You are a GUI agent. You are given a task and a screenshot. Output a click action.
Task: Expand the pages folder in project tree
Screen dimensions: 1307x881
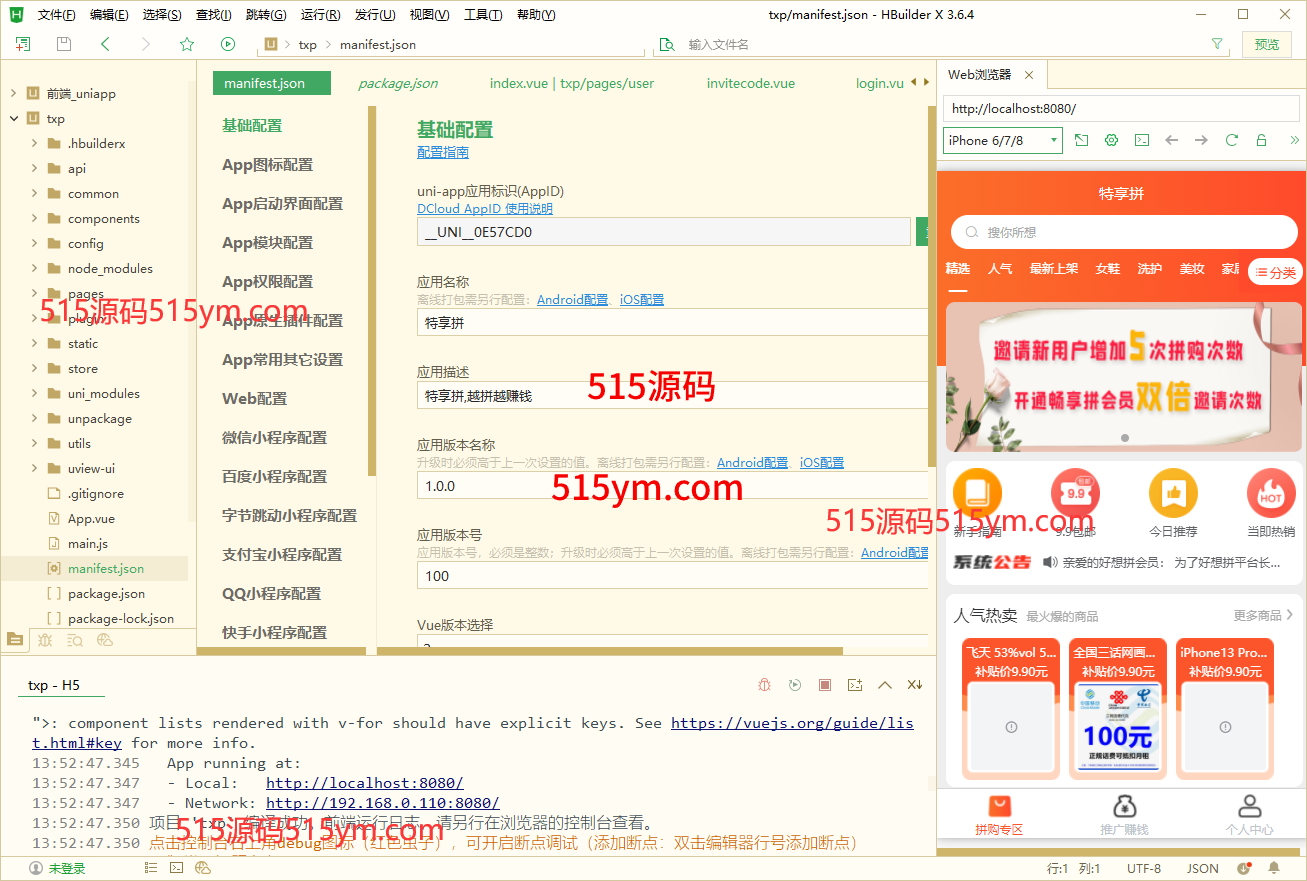coord(35,294)
